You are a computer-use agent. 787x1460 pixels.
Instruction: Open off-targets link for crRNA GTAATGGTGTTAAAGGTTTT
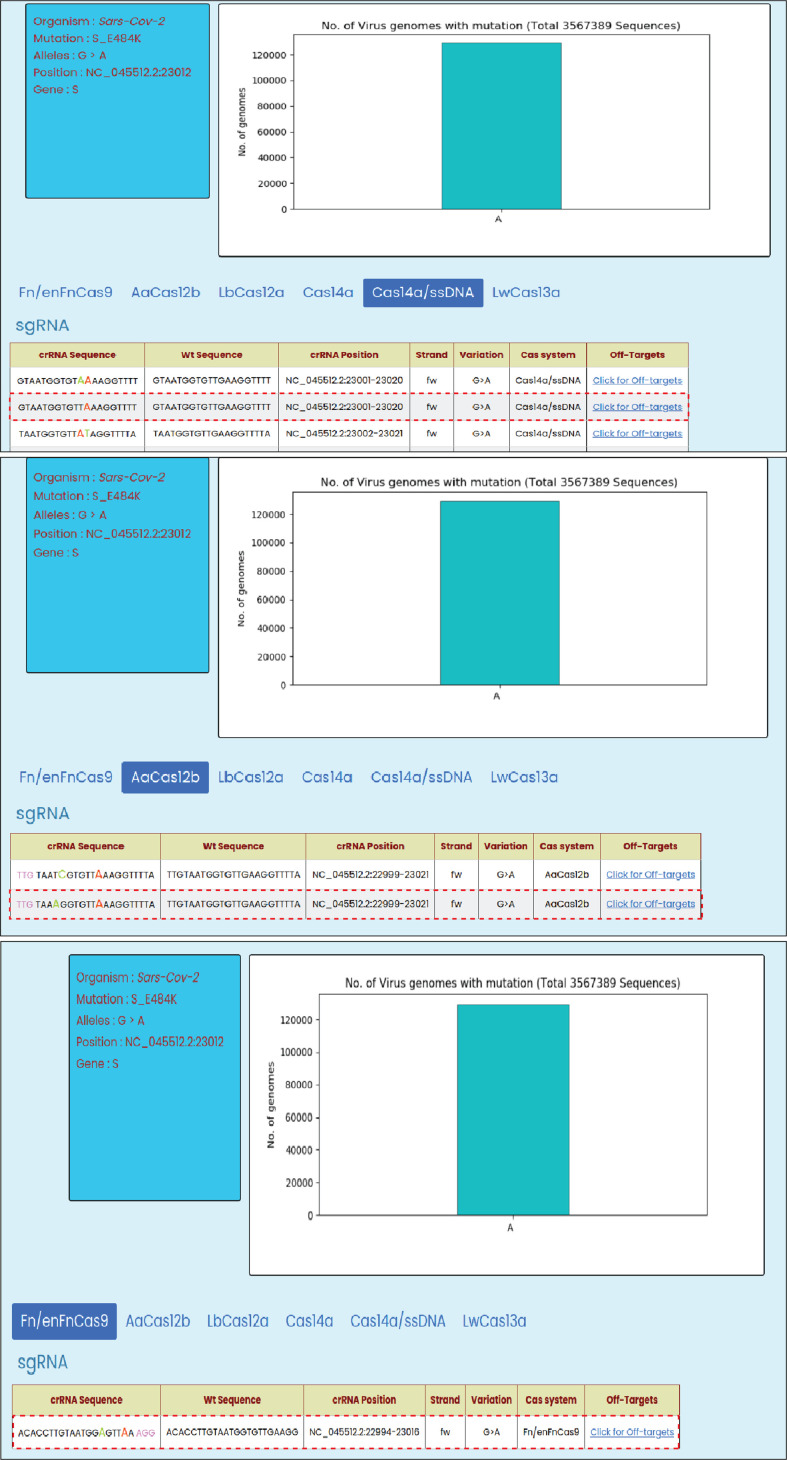point(638,407)
